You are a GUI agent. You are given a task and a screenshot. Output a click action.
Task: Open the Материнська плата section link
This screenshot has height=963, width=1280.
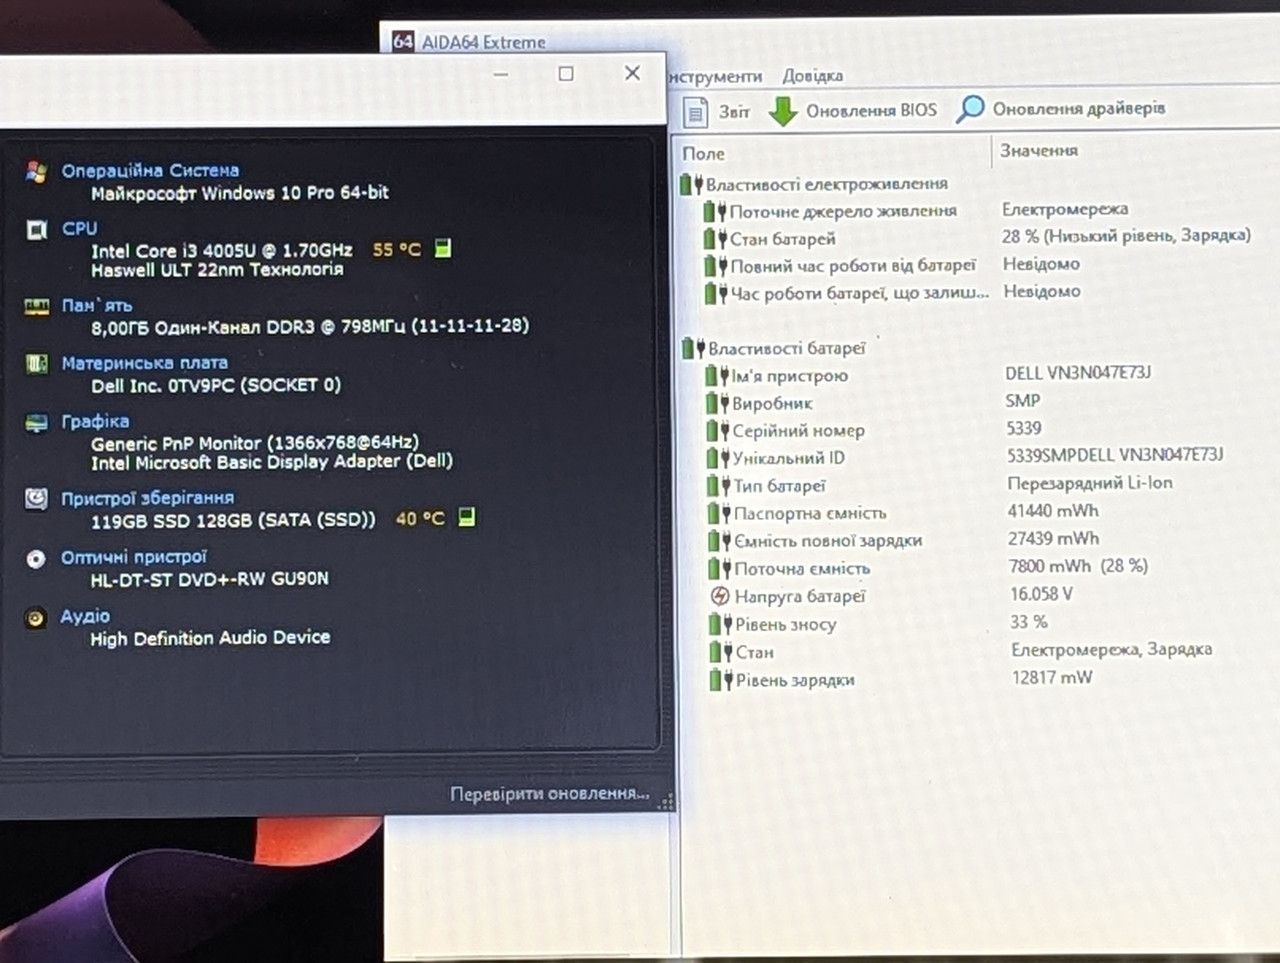click(145, 363)
